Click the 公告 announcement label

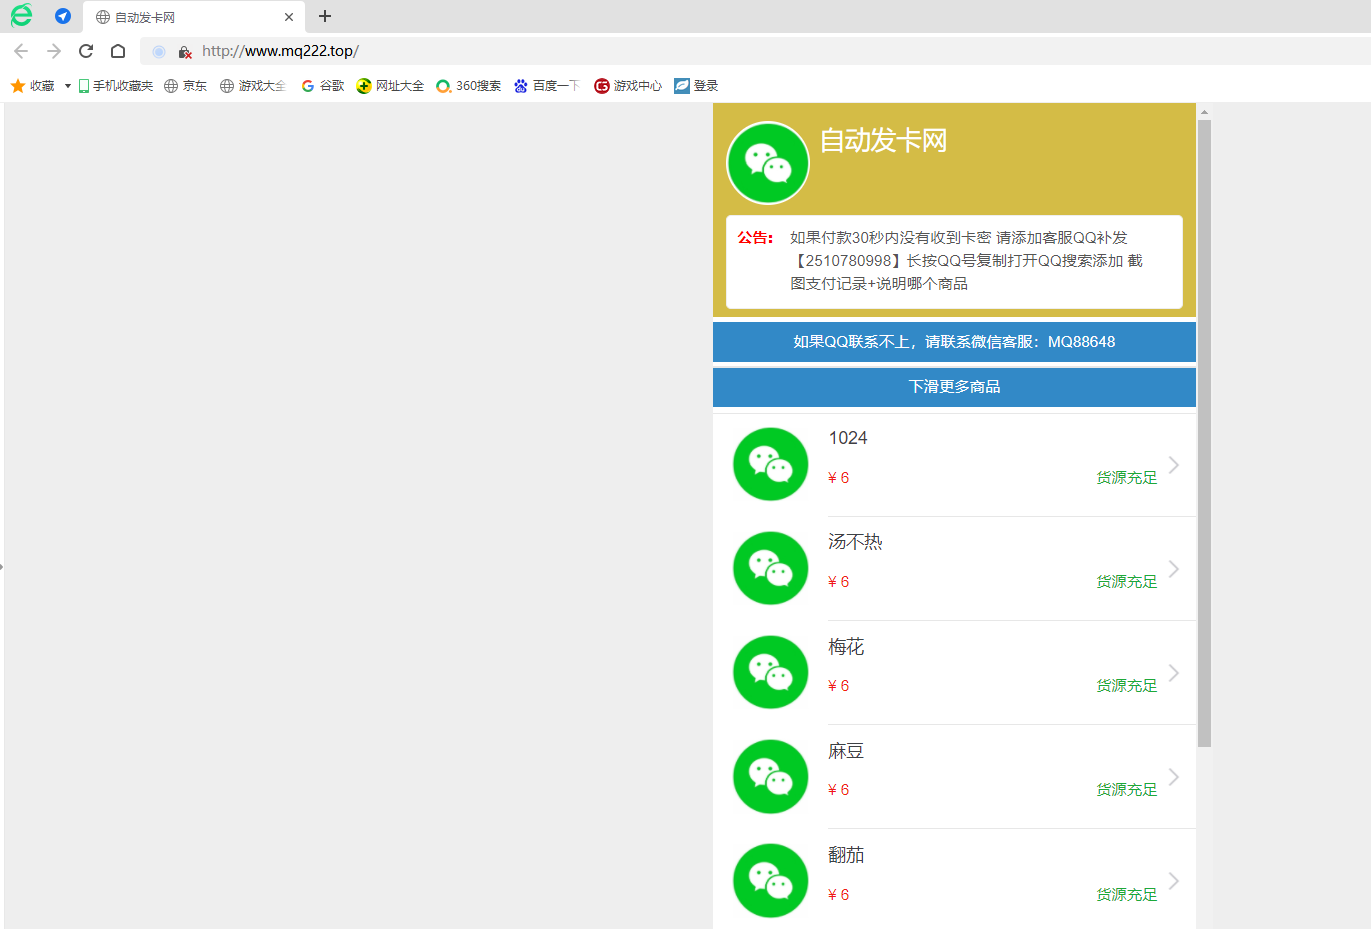[x=755, y=238]
